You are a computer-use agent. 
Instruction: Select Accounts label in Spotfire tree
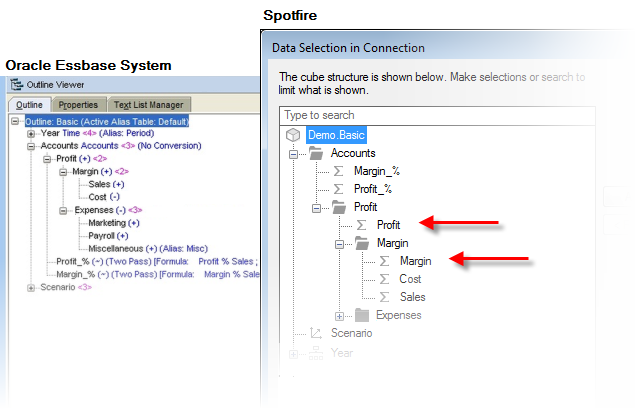point(353,153)
